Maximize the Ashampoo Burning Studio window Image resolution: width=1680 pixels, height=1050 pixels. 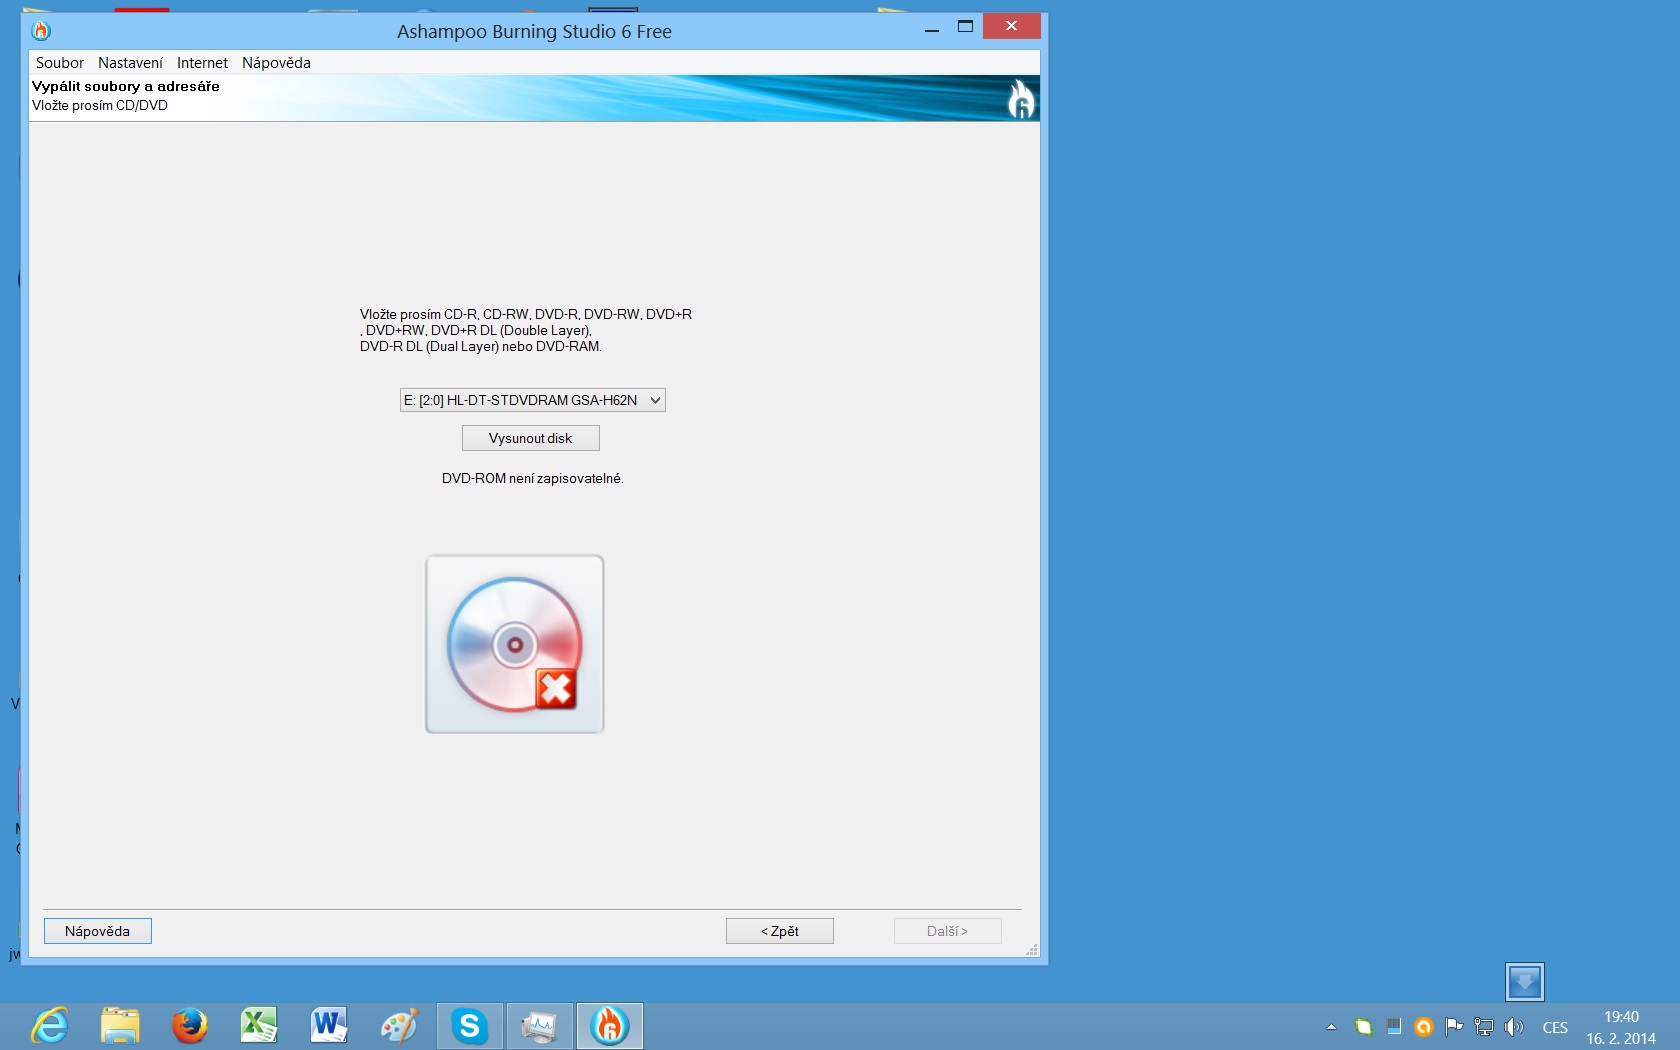pyautogui.click(x=965, y=27)
